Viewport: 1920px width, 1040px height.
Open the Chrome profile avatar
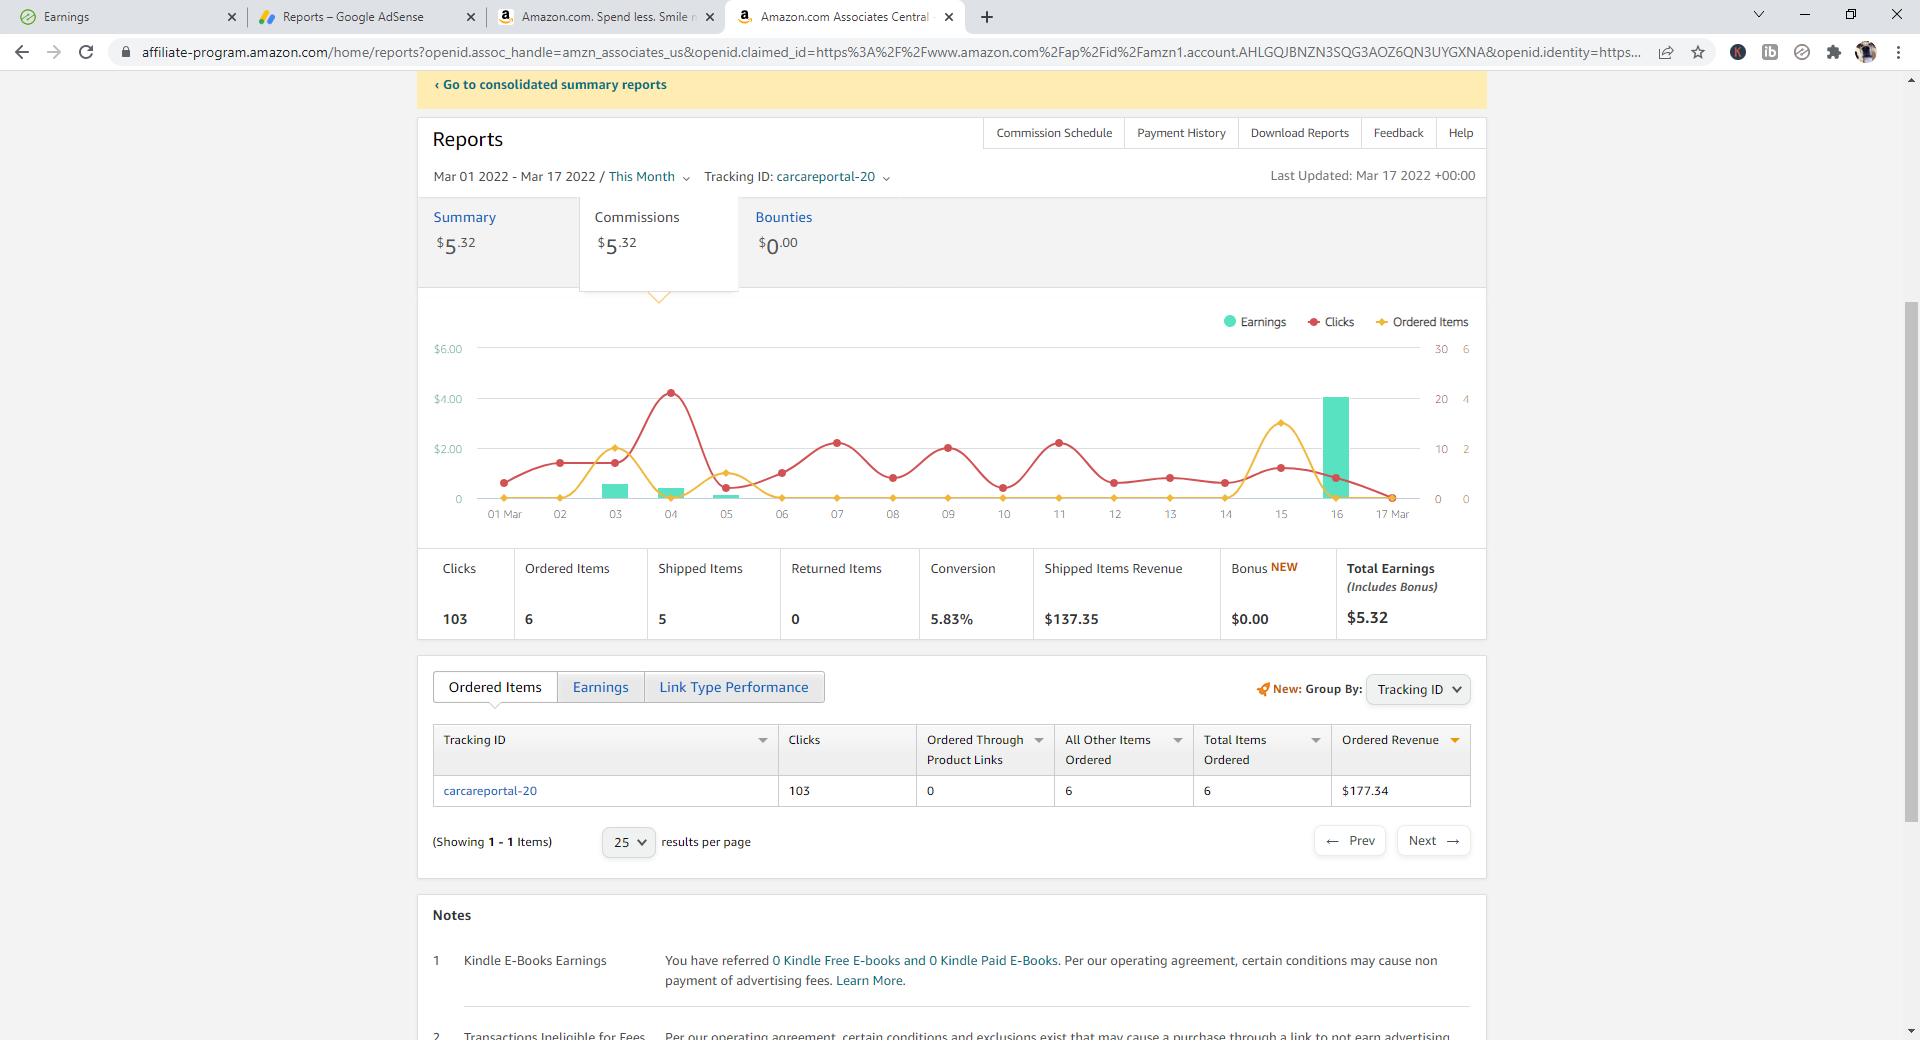(x=1866, y=52)
